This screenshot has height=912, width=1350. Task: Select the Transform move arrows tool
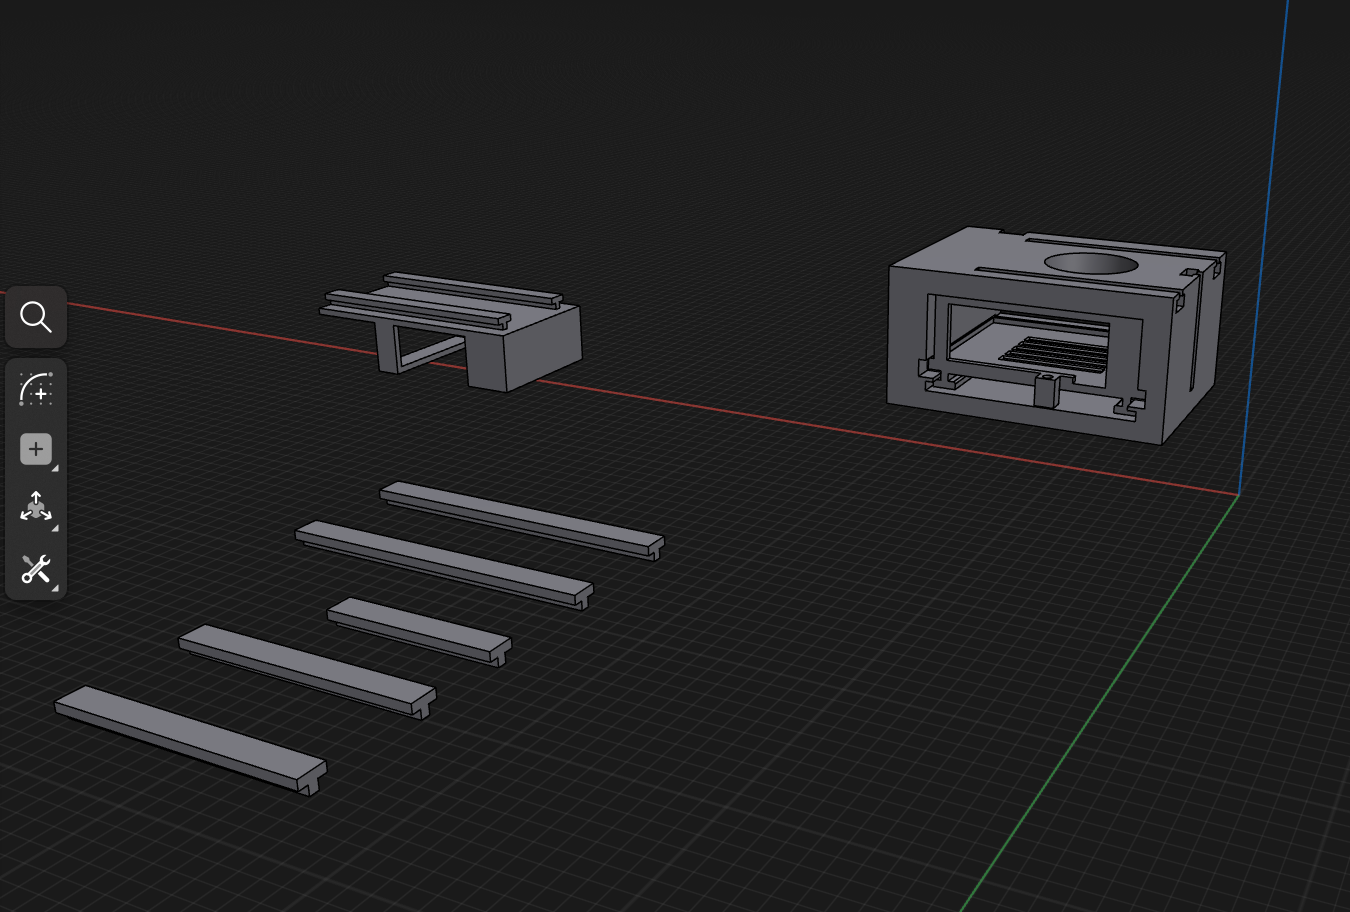coord(36,508)
